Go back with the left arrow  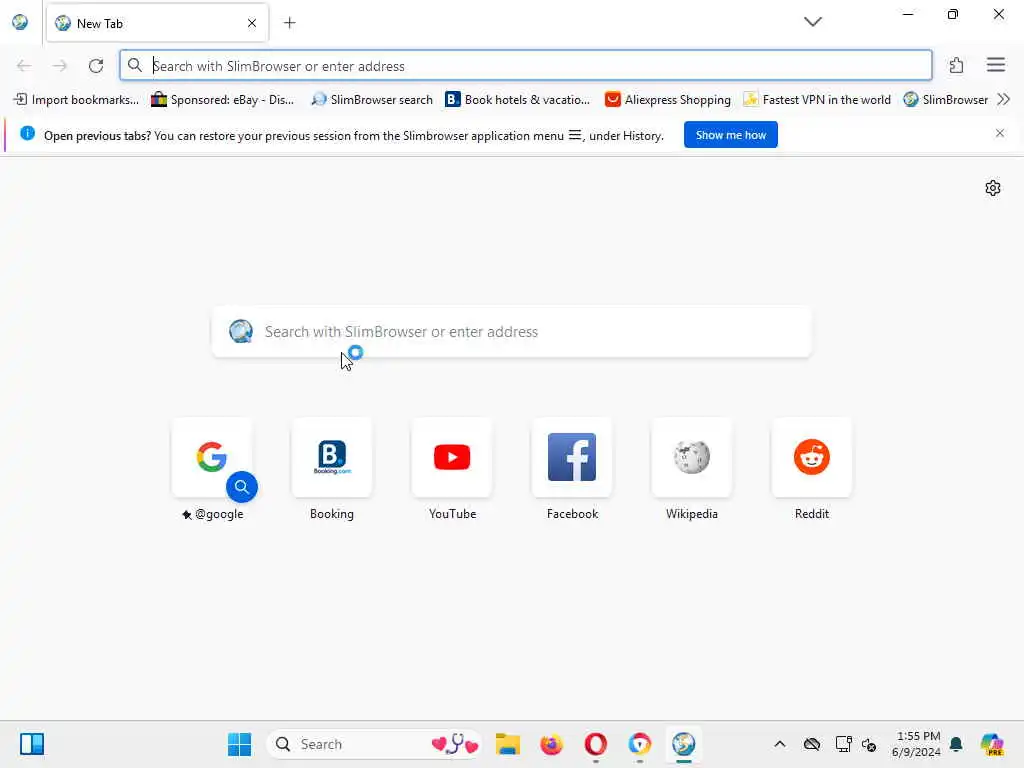point(24,66)
